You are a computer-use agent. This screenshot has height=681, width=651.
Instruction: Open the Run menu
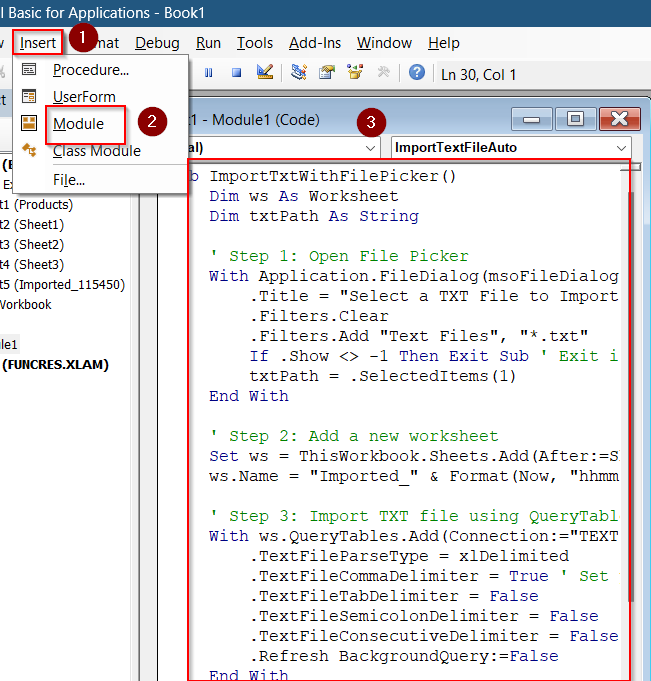coord(208,43)
